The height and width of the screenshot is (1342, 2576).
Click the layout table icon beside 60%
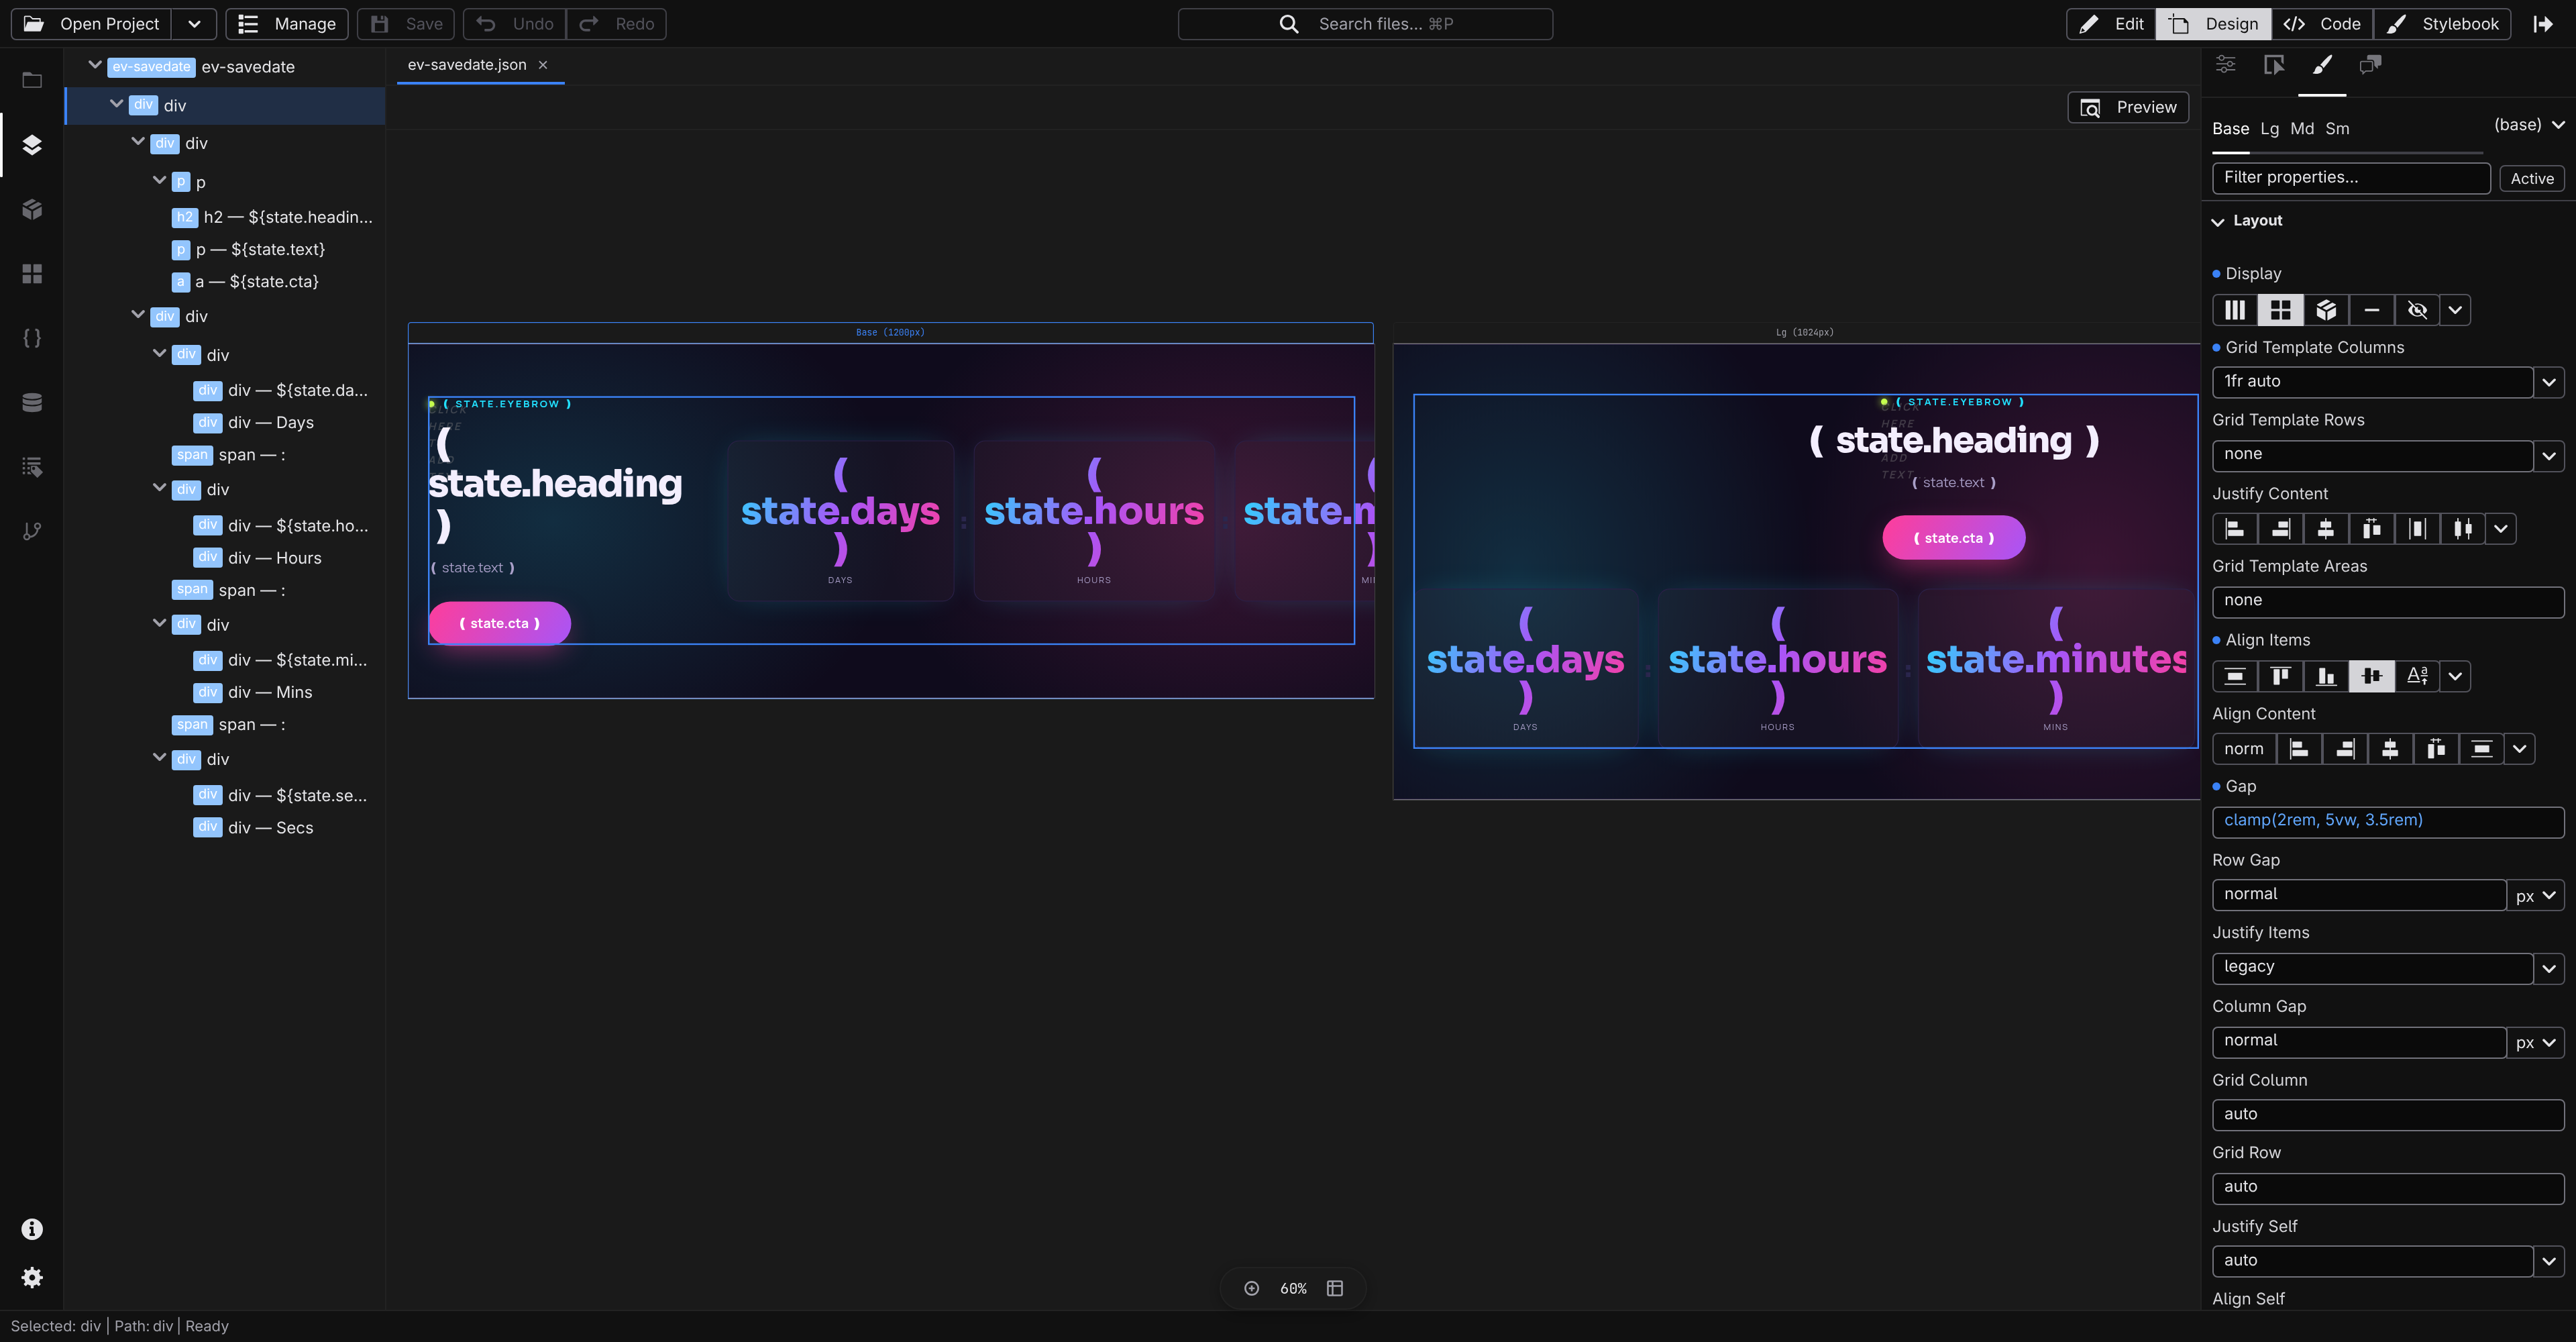1335,1288
